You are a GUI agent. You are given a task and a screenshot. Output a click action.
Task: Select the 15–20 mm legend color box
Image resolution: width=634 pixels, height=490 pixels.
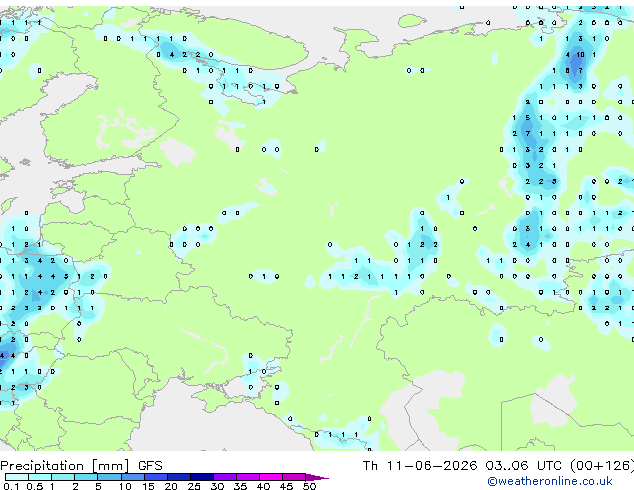pyautogui.click(x=156, y=477)
